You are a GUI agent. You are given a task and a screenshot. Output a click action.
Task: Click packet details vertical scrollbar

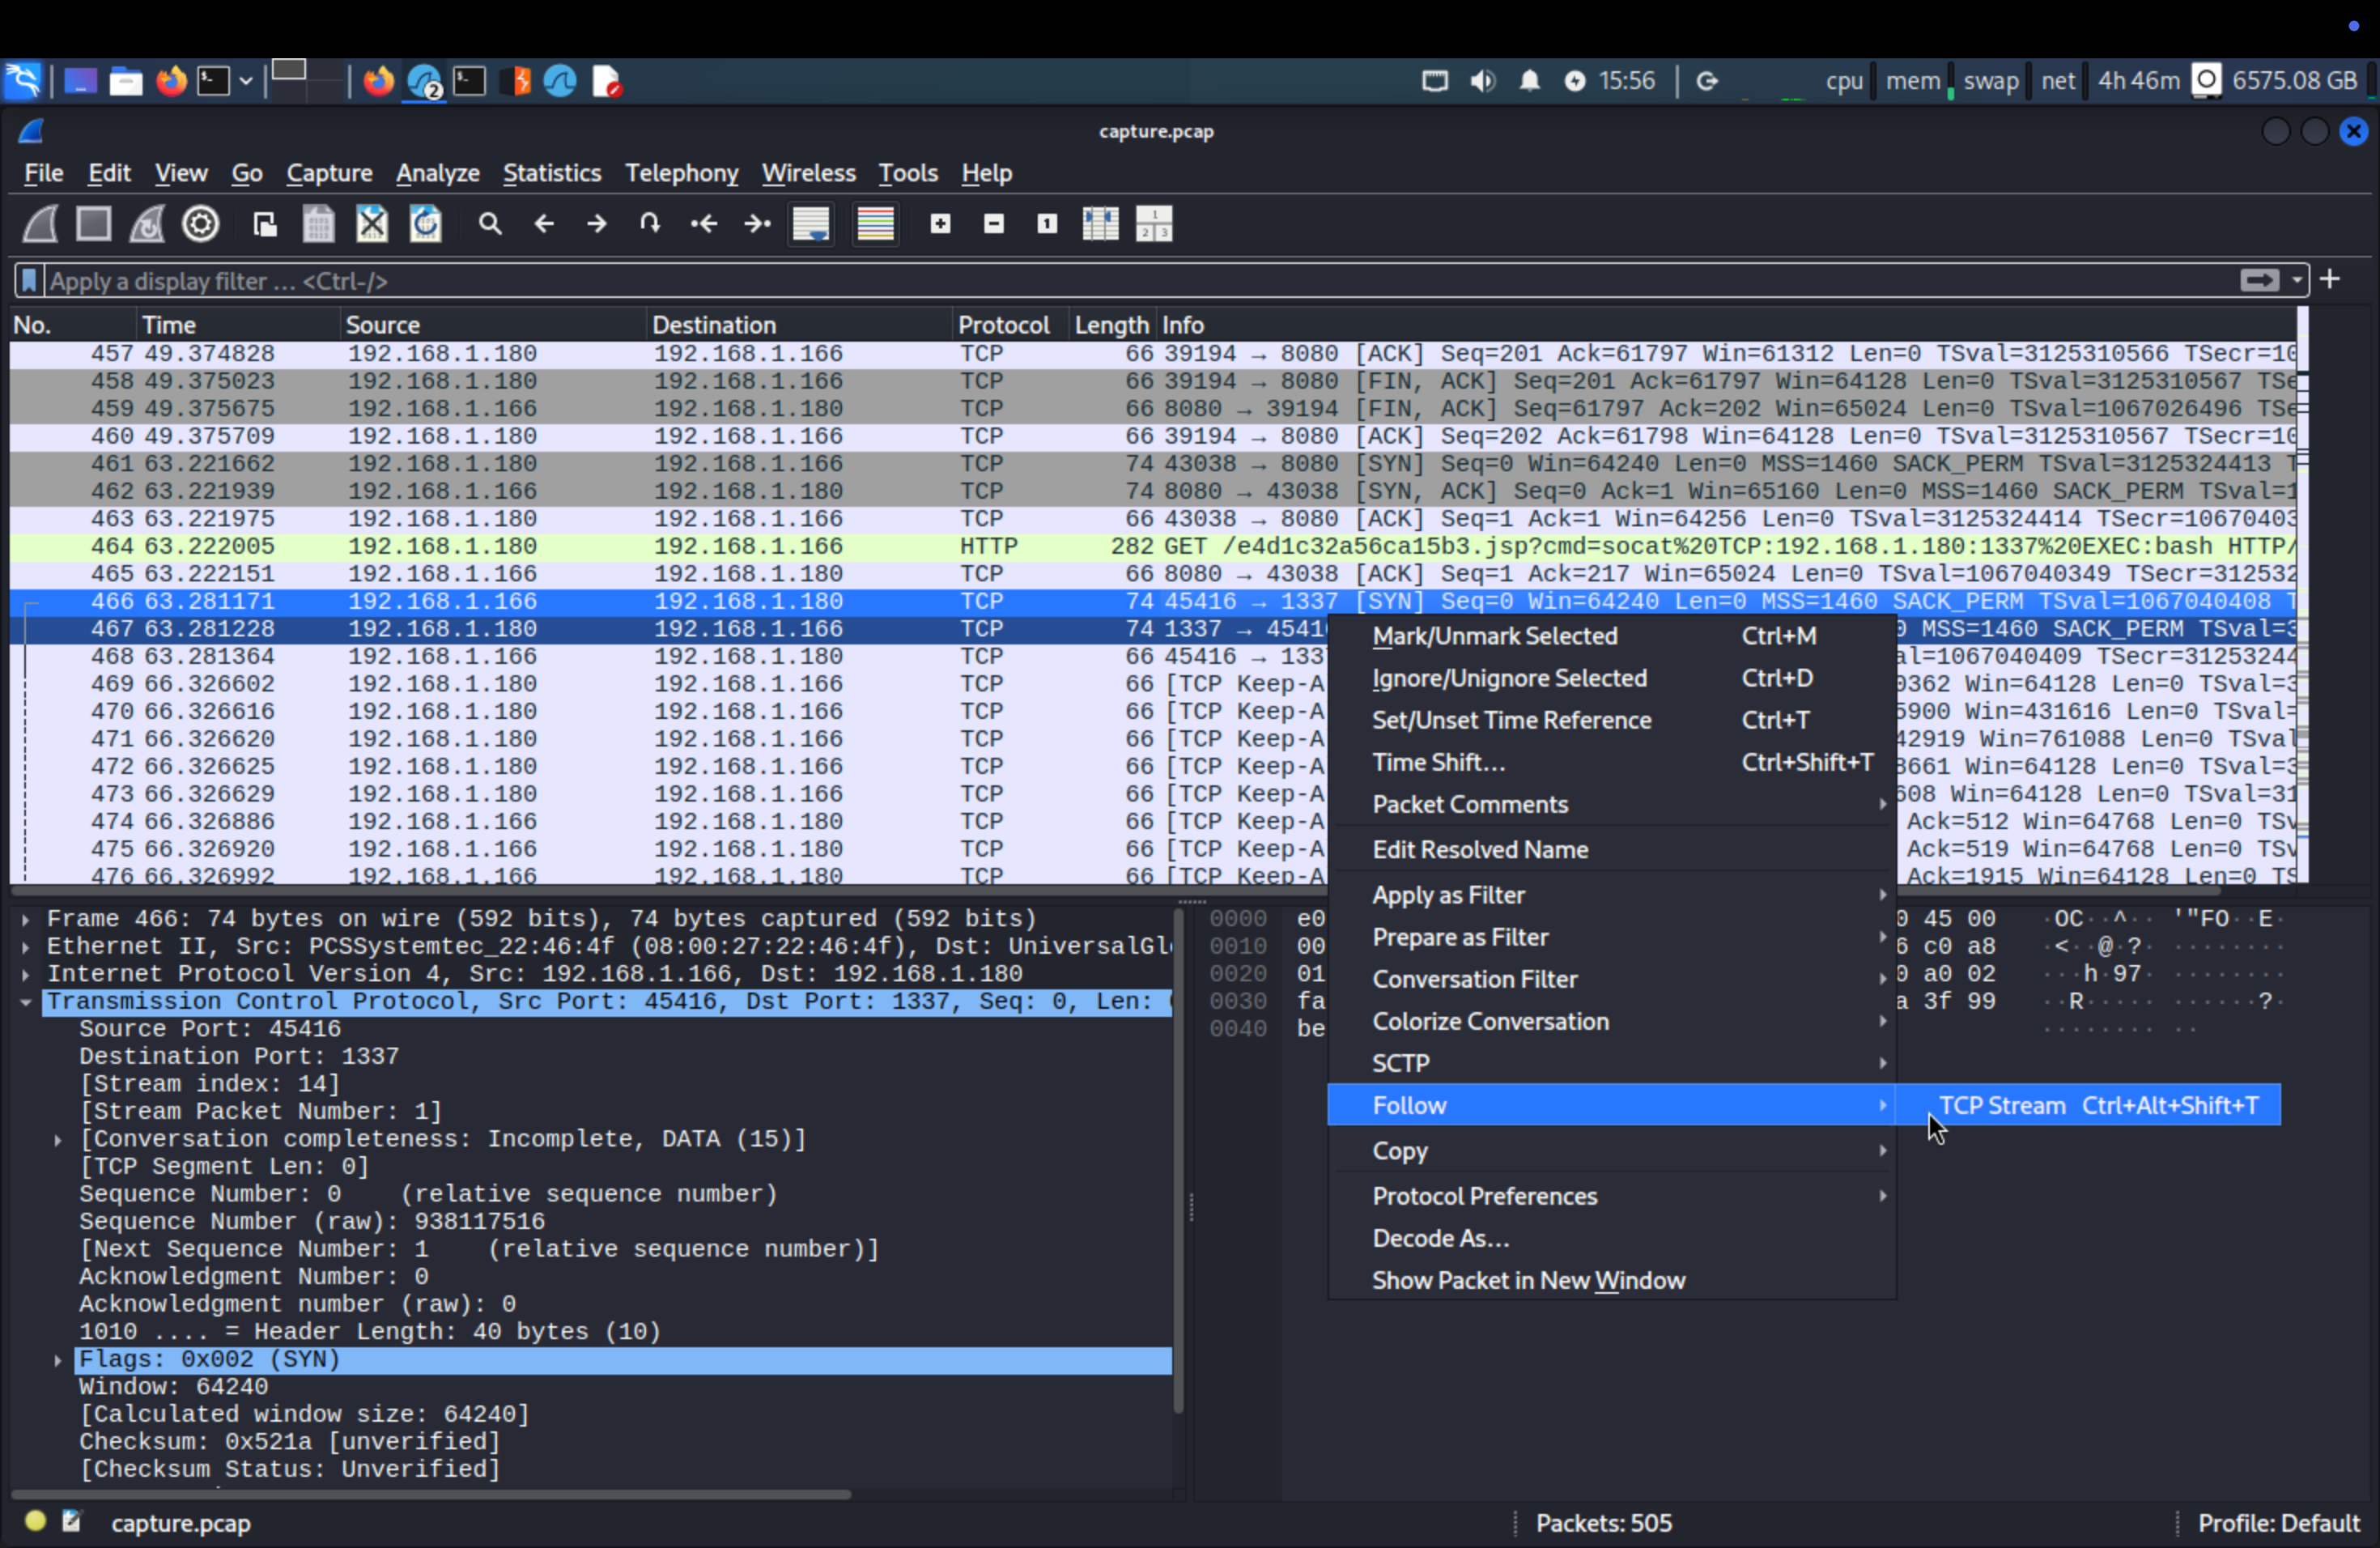point(1178,1160)
